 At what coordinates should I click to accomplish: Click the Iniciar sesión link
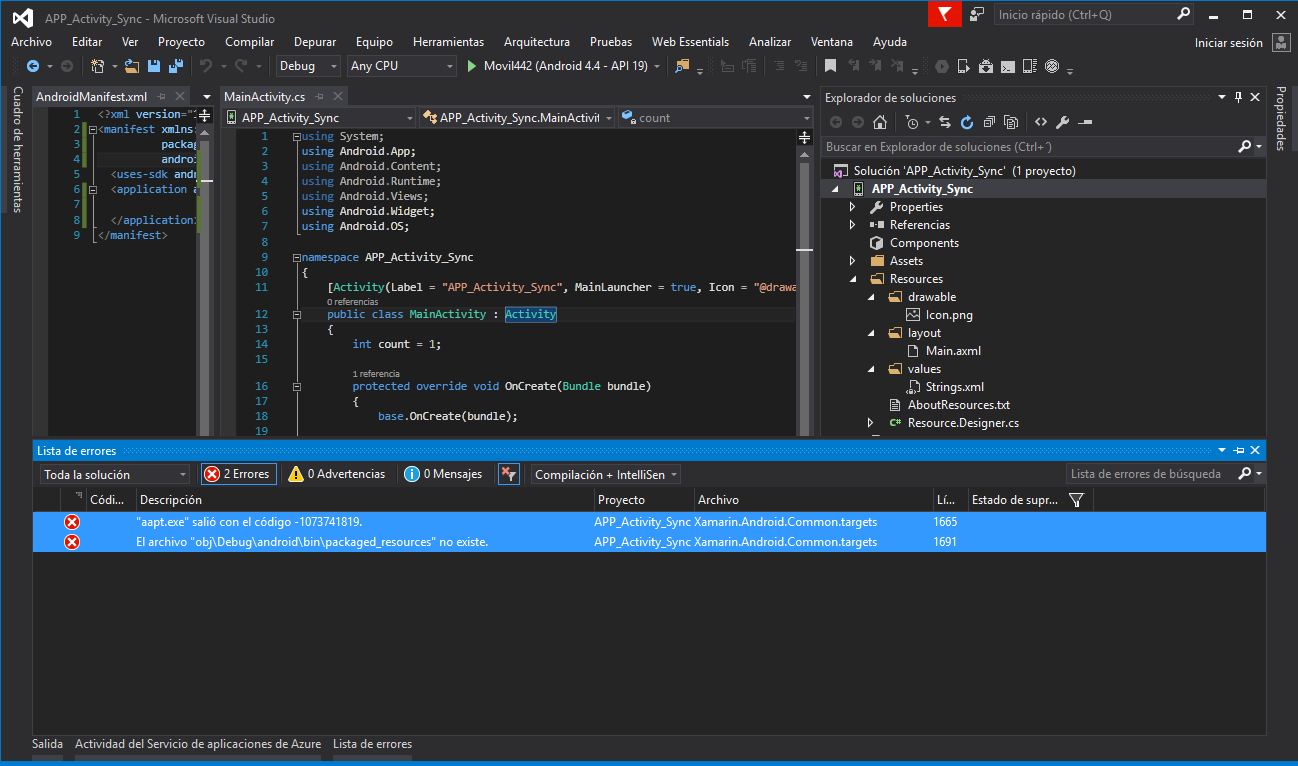point(1228,43)
